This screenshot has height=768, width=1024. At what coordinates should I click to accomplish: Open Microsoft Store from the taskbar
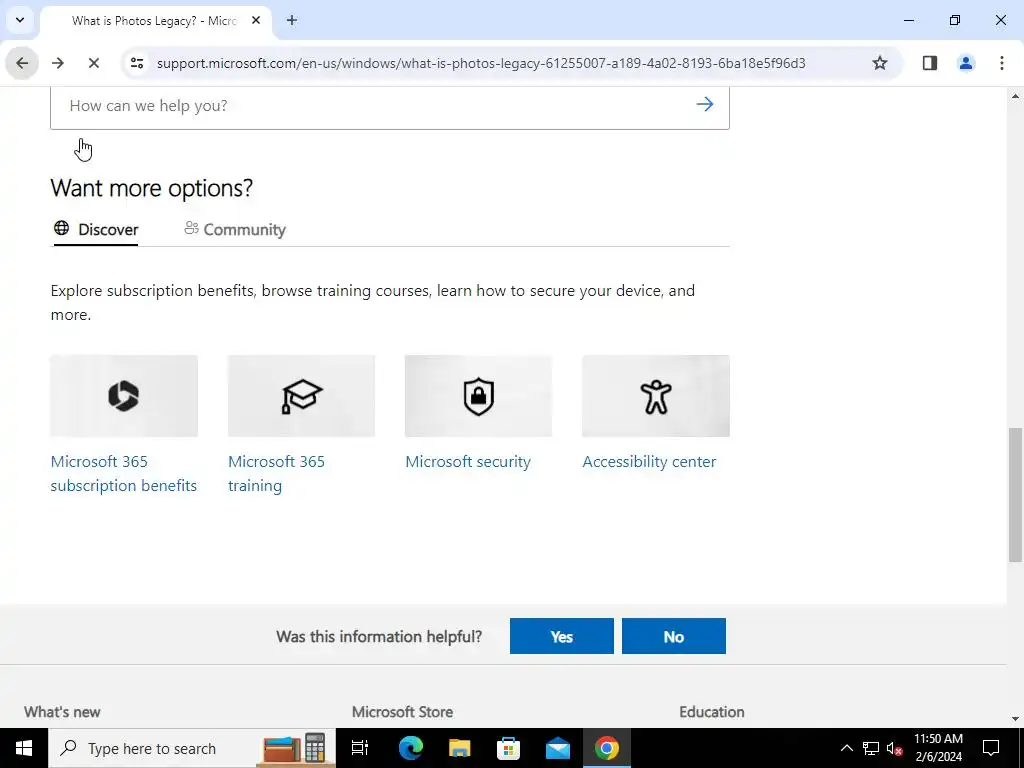tap(509, 748)
